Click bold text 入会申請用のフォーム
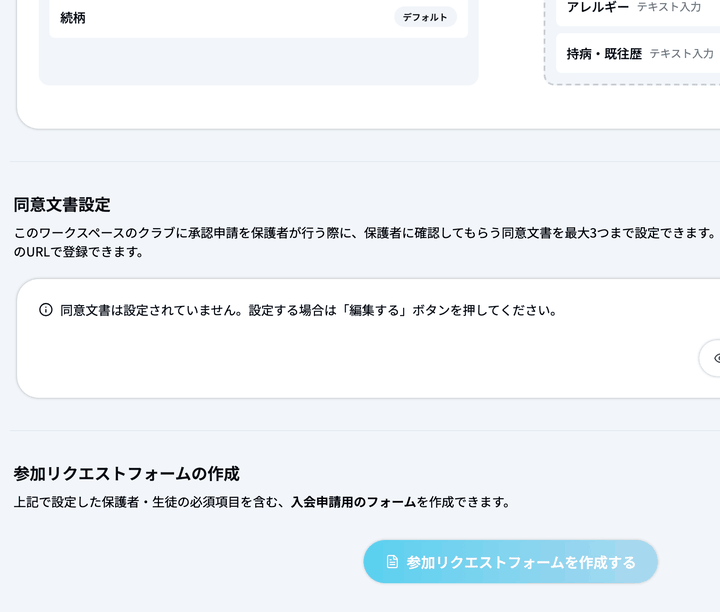 354,502
